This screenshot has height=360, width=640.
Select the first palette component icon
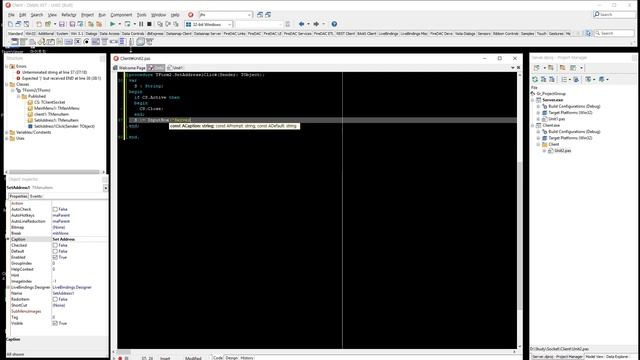pyautogui.click(x=15, y=42)
